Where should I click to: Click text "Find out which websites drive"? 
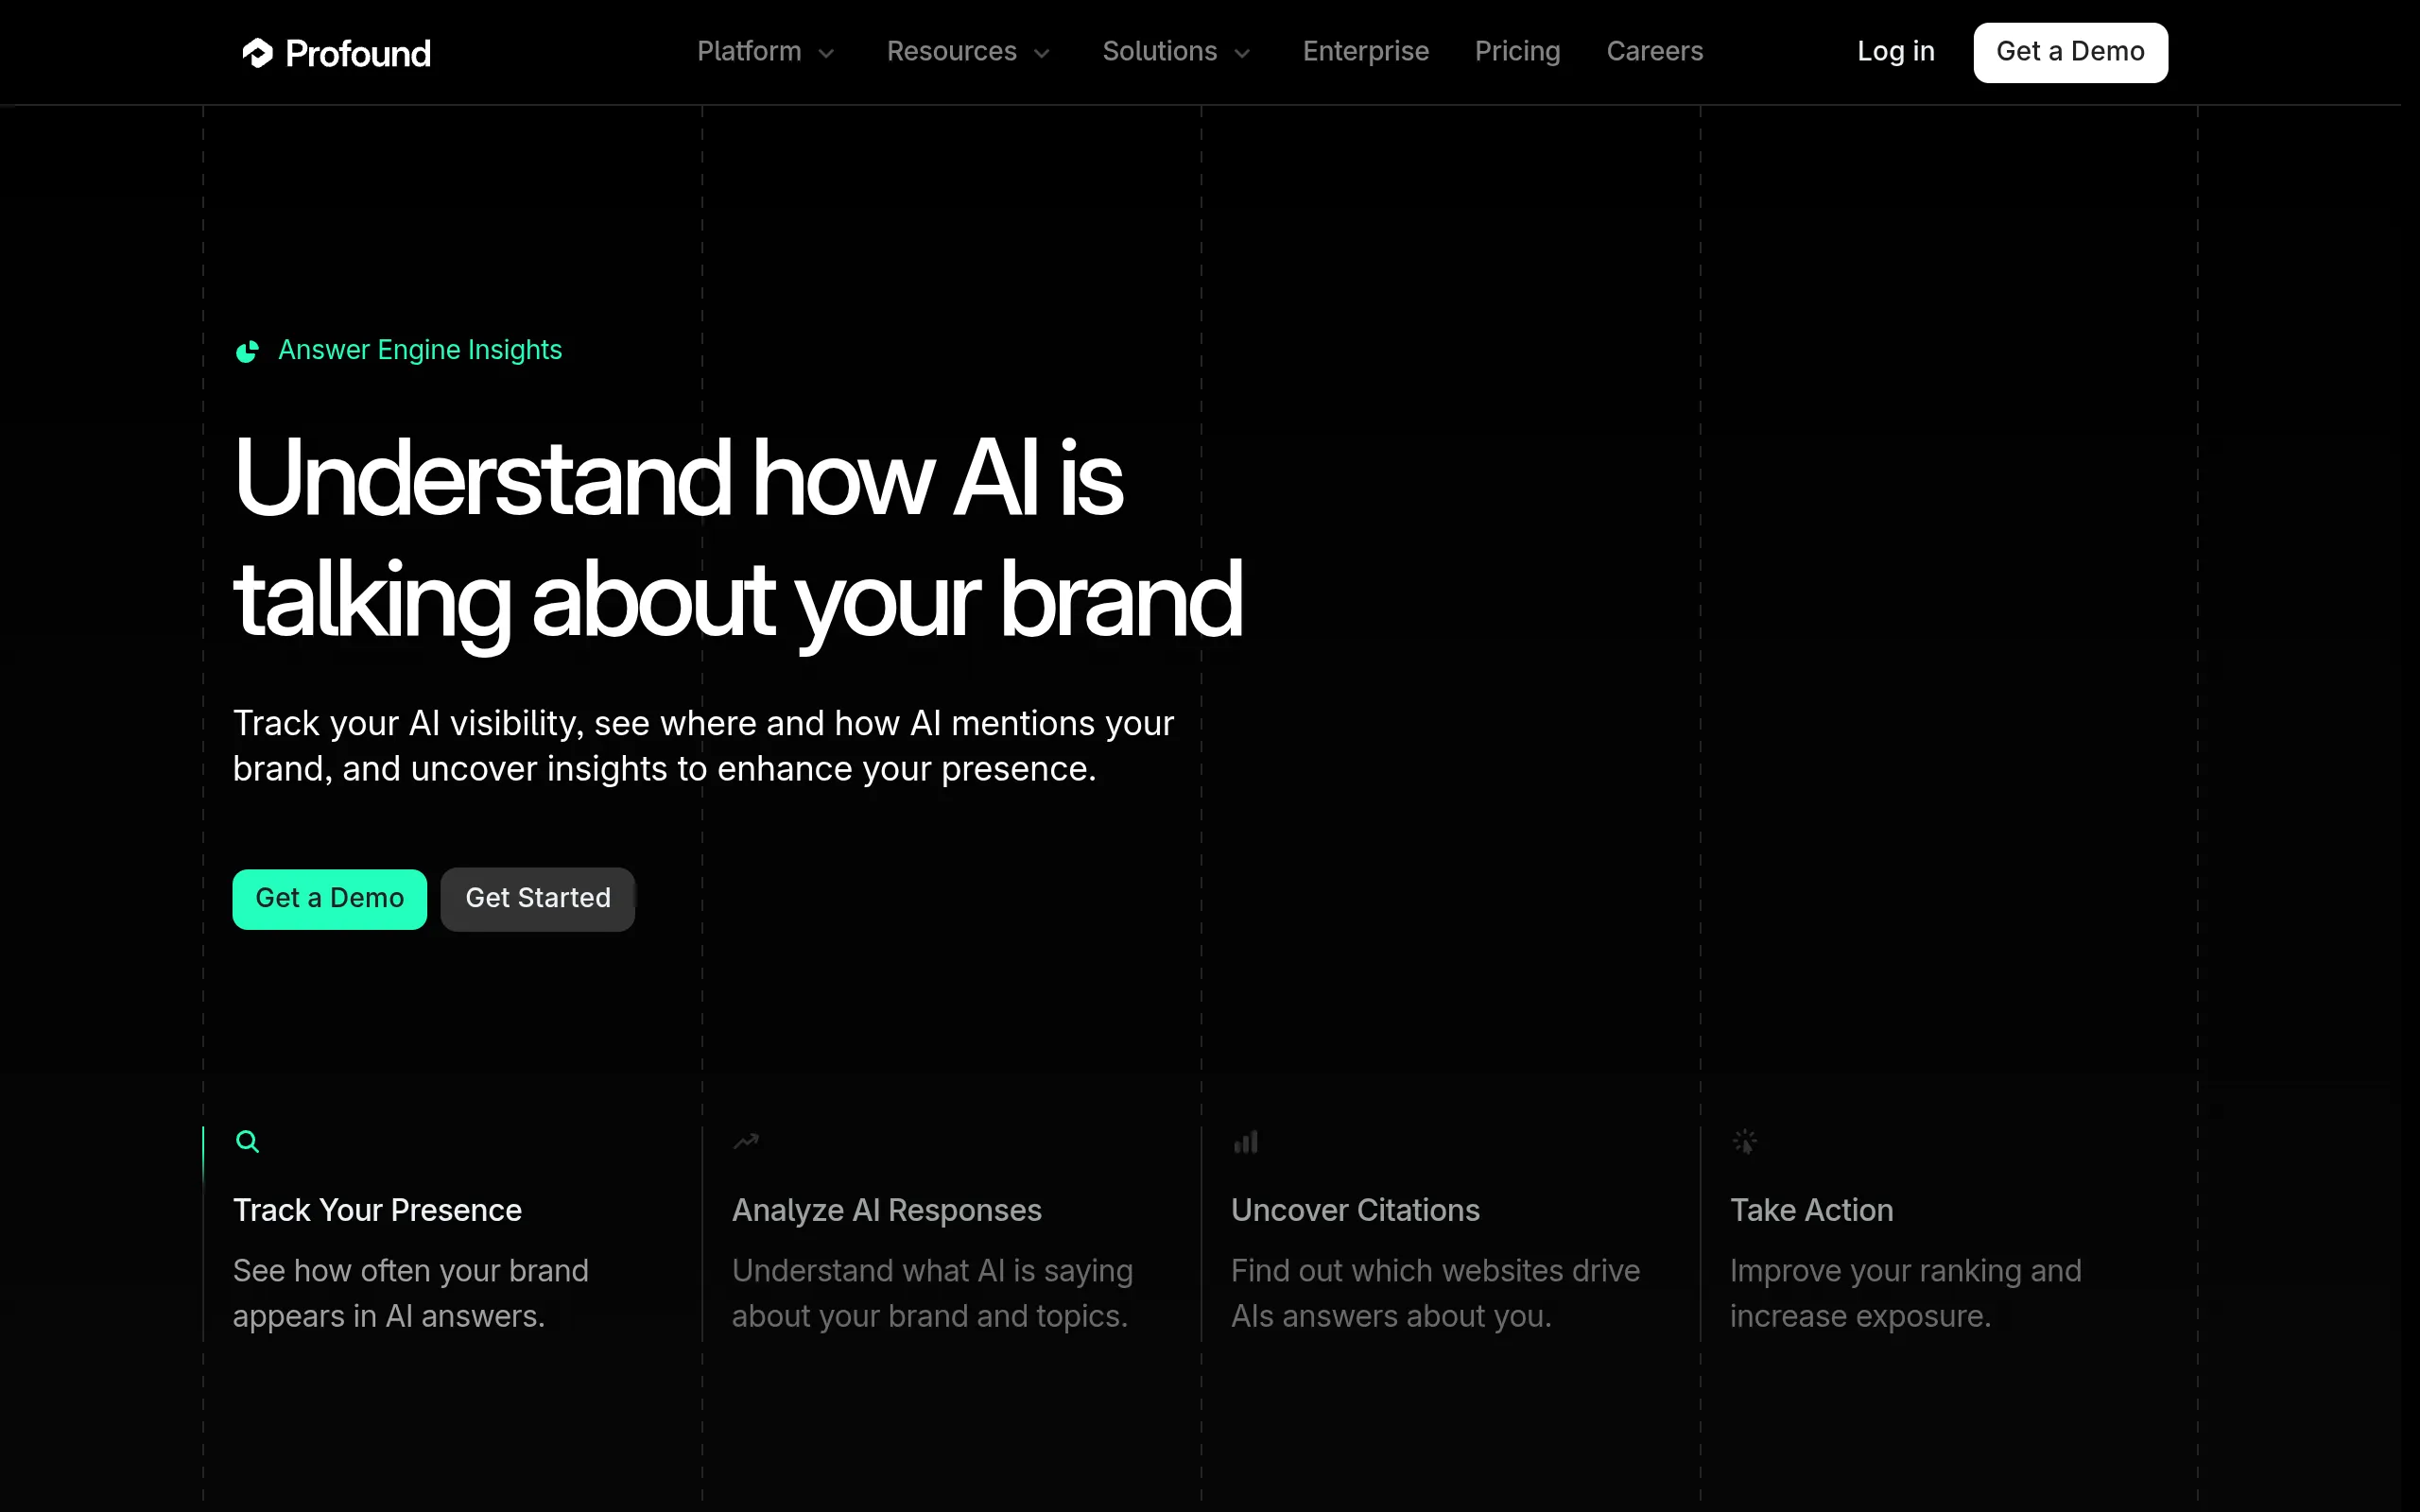(x=1435, y=1271)
